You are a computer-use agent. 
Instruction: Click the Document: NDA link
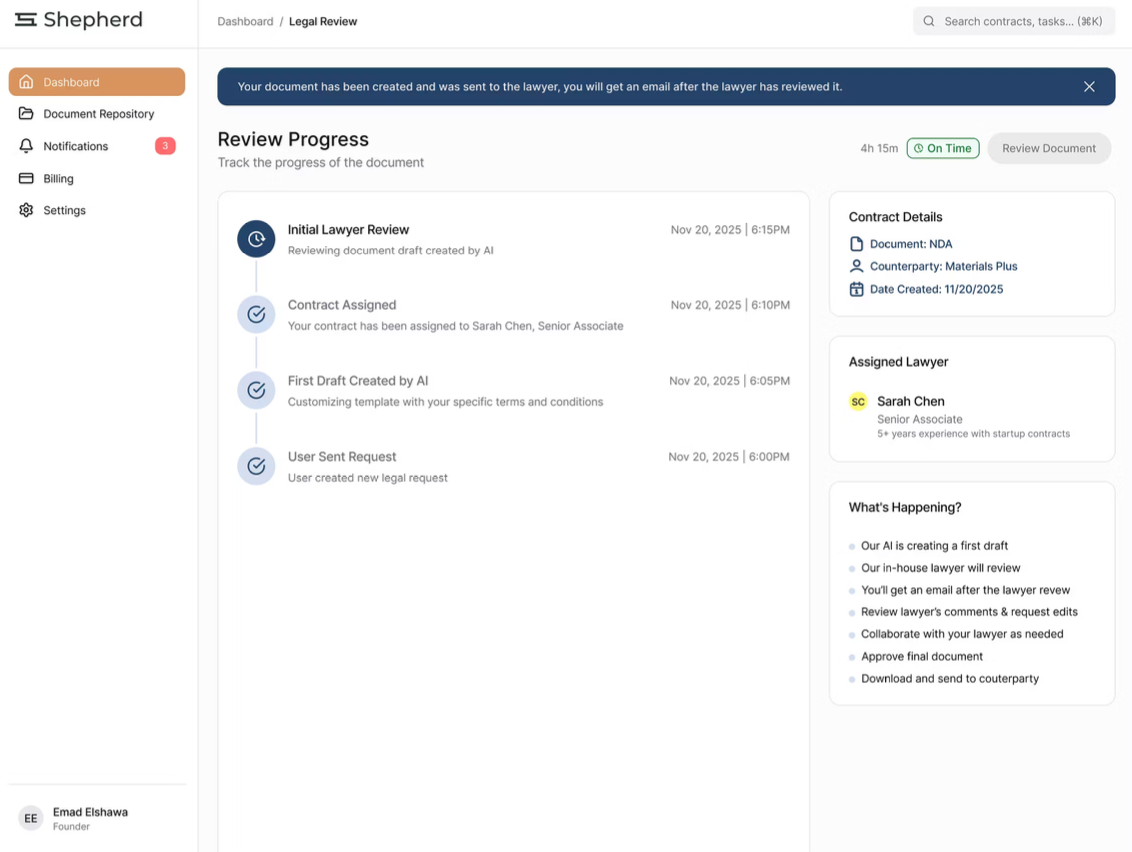tap(910, 244)
